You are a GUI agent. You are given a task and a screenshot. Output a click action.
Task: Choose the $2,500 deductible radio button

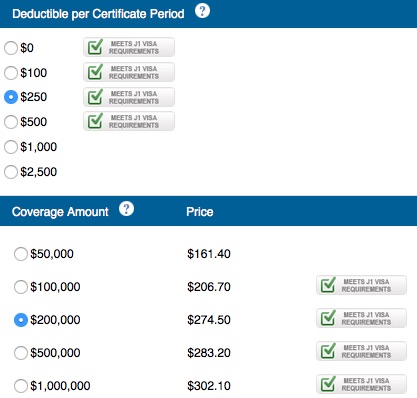tap(11, 172)
